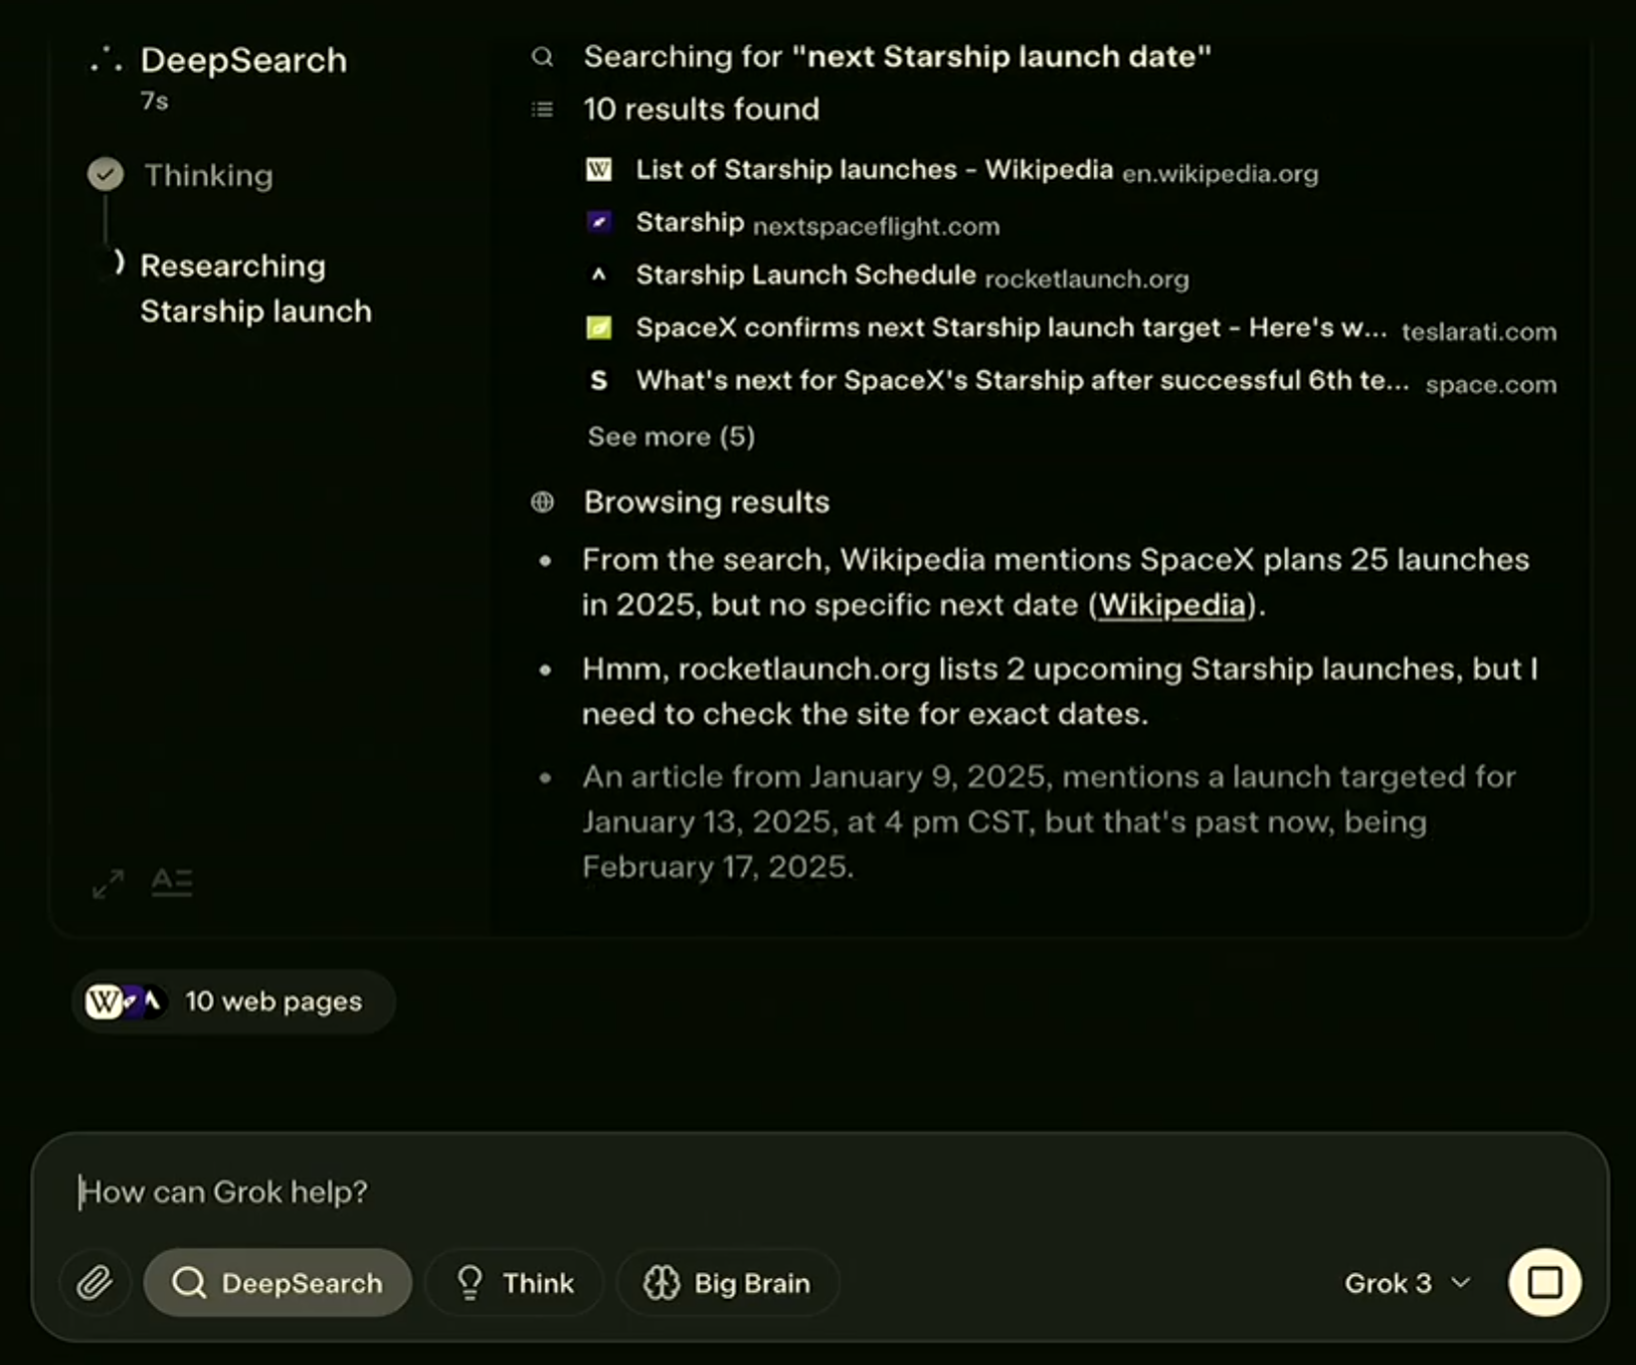Click the space.com domain text
1636x1365 pixels.
pyautogui.click(x=1491, y=385)
